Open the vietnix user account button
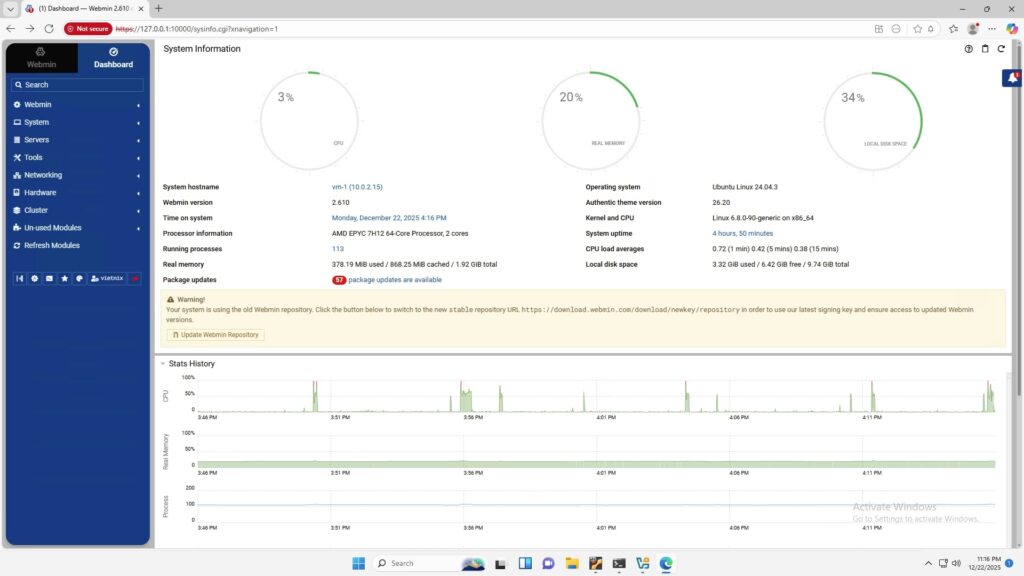 (x=107, y=278)
